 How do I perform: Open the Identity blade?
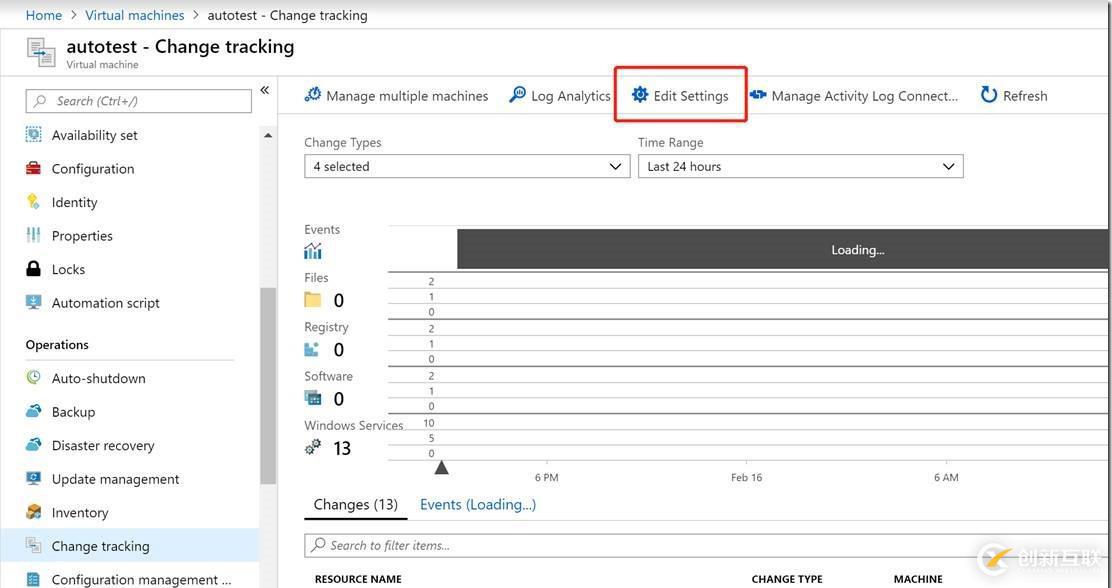[73, 201]
